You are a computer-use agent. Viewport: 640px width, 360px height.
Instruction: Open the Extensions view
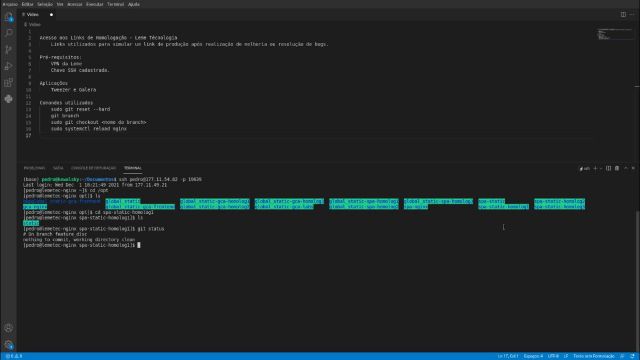pyautogui.click(x=9, y=82)
